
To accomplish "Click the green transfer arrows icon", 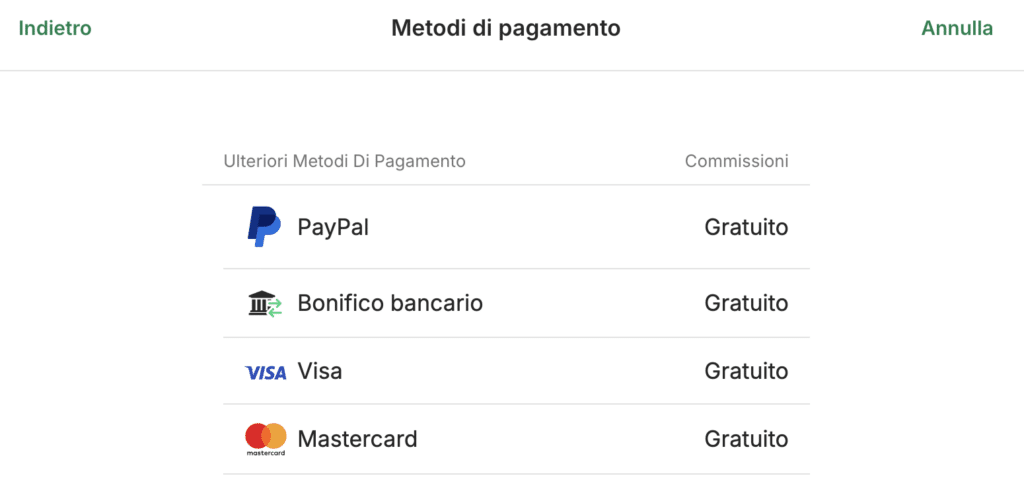I will coord(275,308).
